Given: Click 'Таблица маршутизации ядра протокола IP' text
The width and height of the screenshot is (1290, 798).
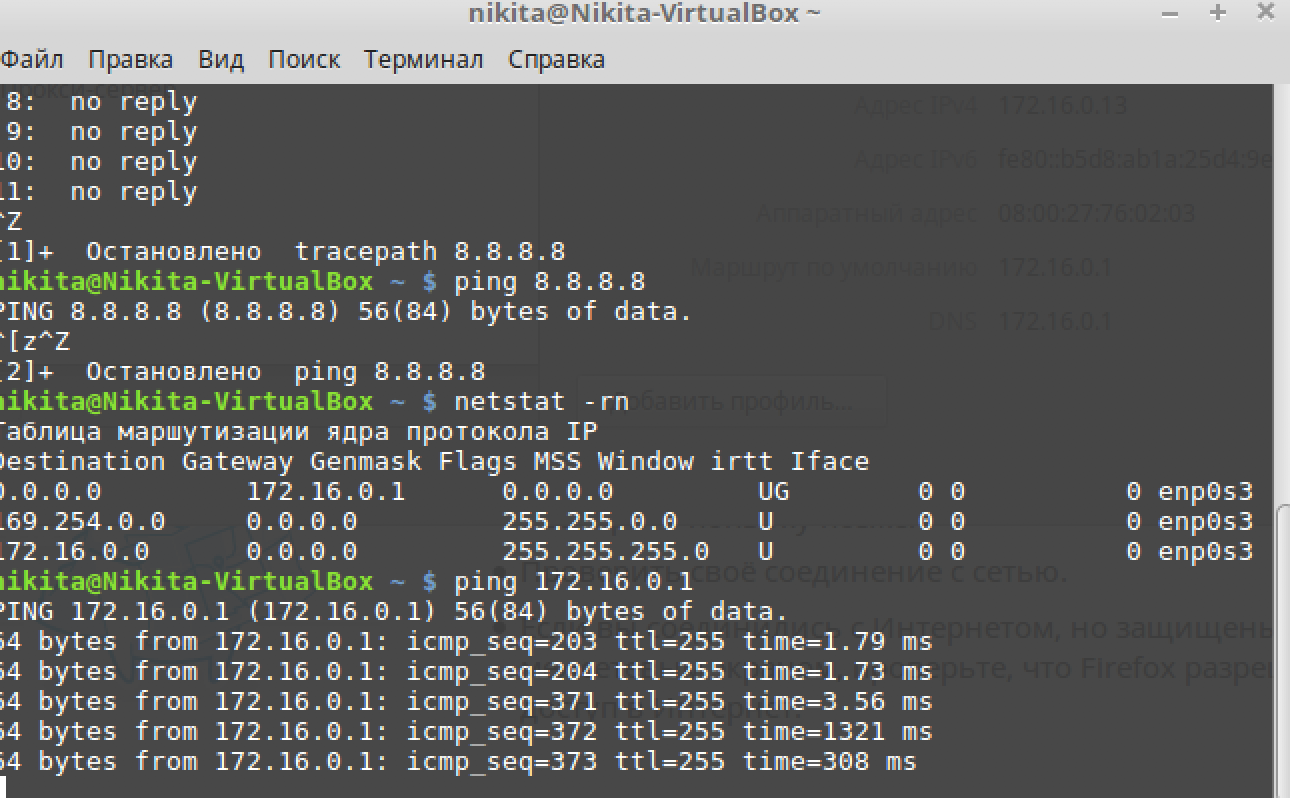Looking at the screenshot, I should 298,431.
